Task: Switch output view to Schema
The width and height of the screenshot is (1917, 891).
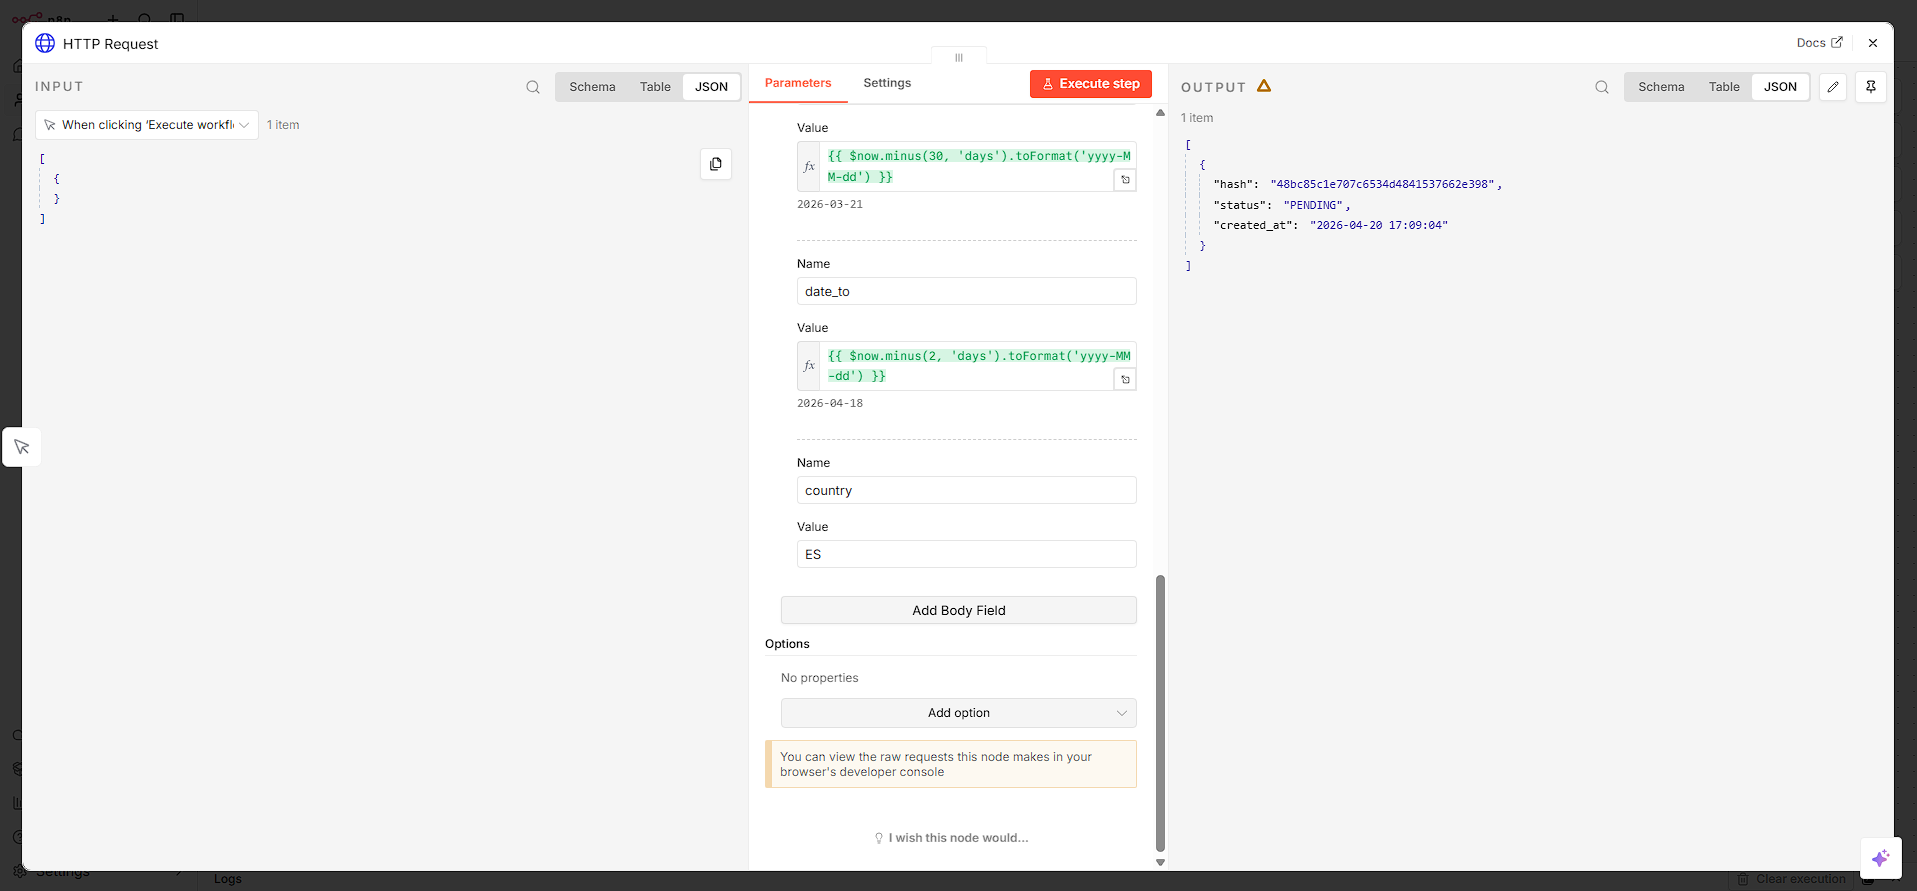Action: click(1661, 87)
